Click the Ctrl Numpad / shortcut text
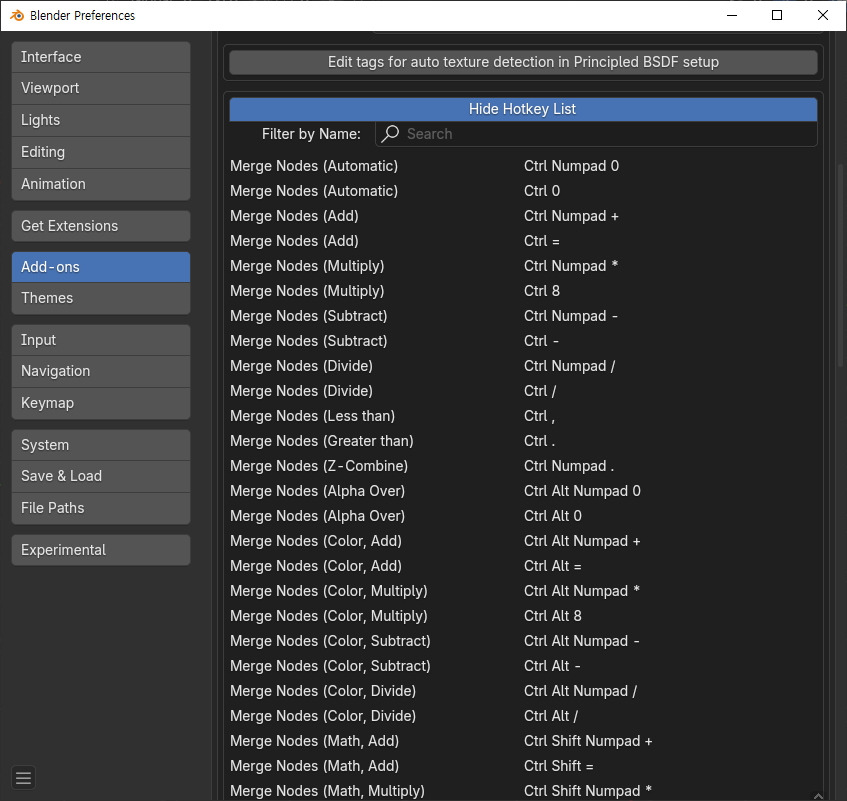847x801 pixels. (569, 366)
